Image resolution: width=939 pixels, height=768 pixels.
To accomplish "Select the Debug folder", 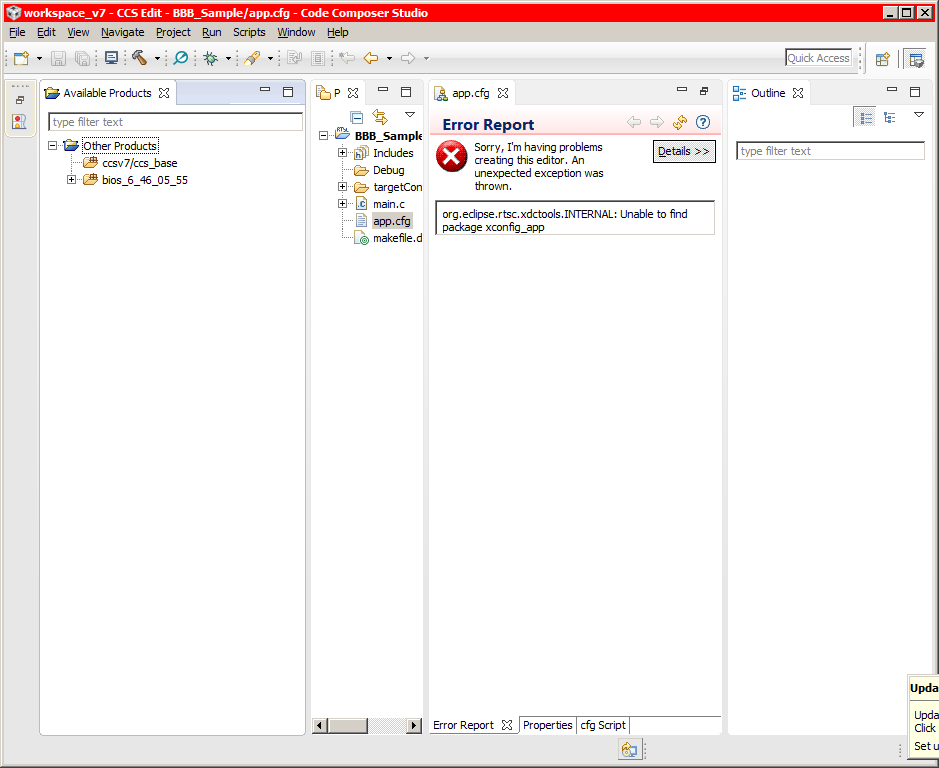I will (x=388, y=170).
